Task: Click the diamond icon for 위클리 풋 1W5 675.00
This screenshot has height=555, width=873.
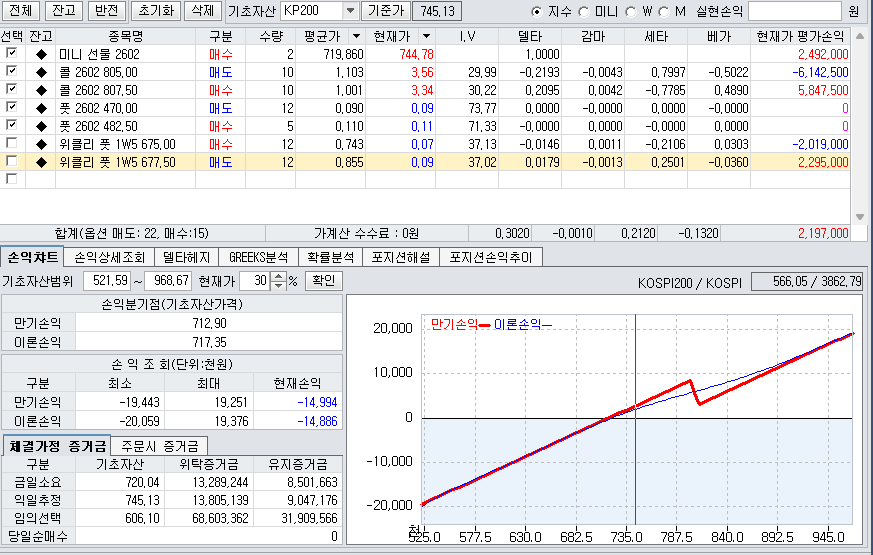Action: coord(41,145)
